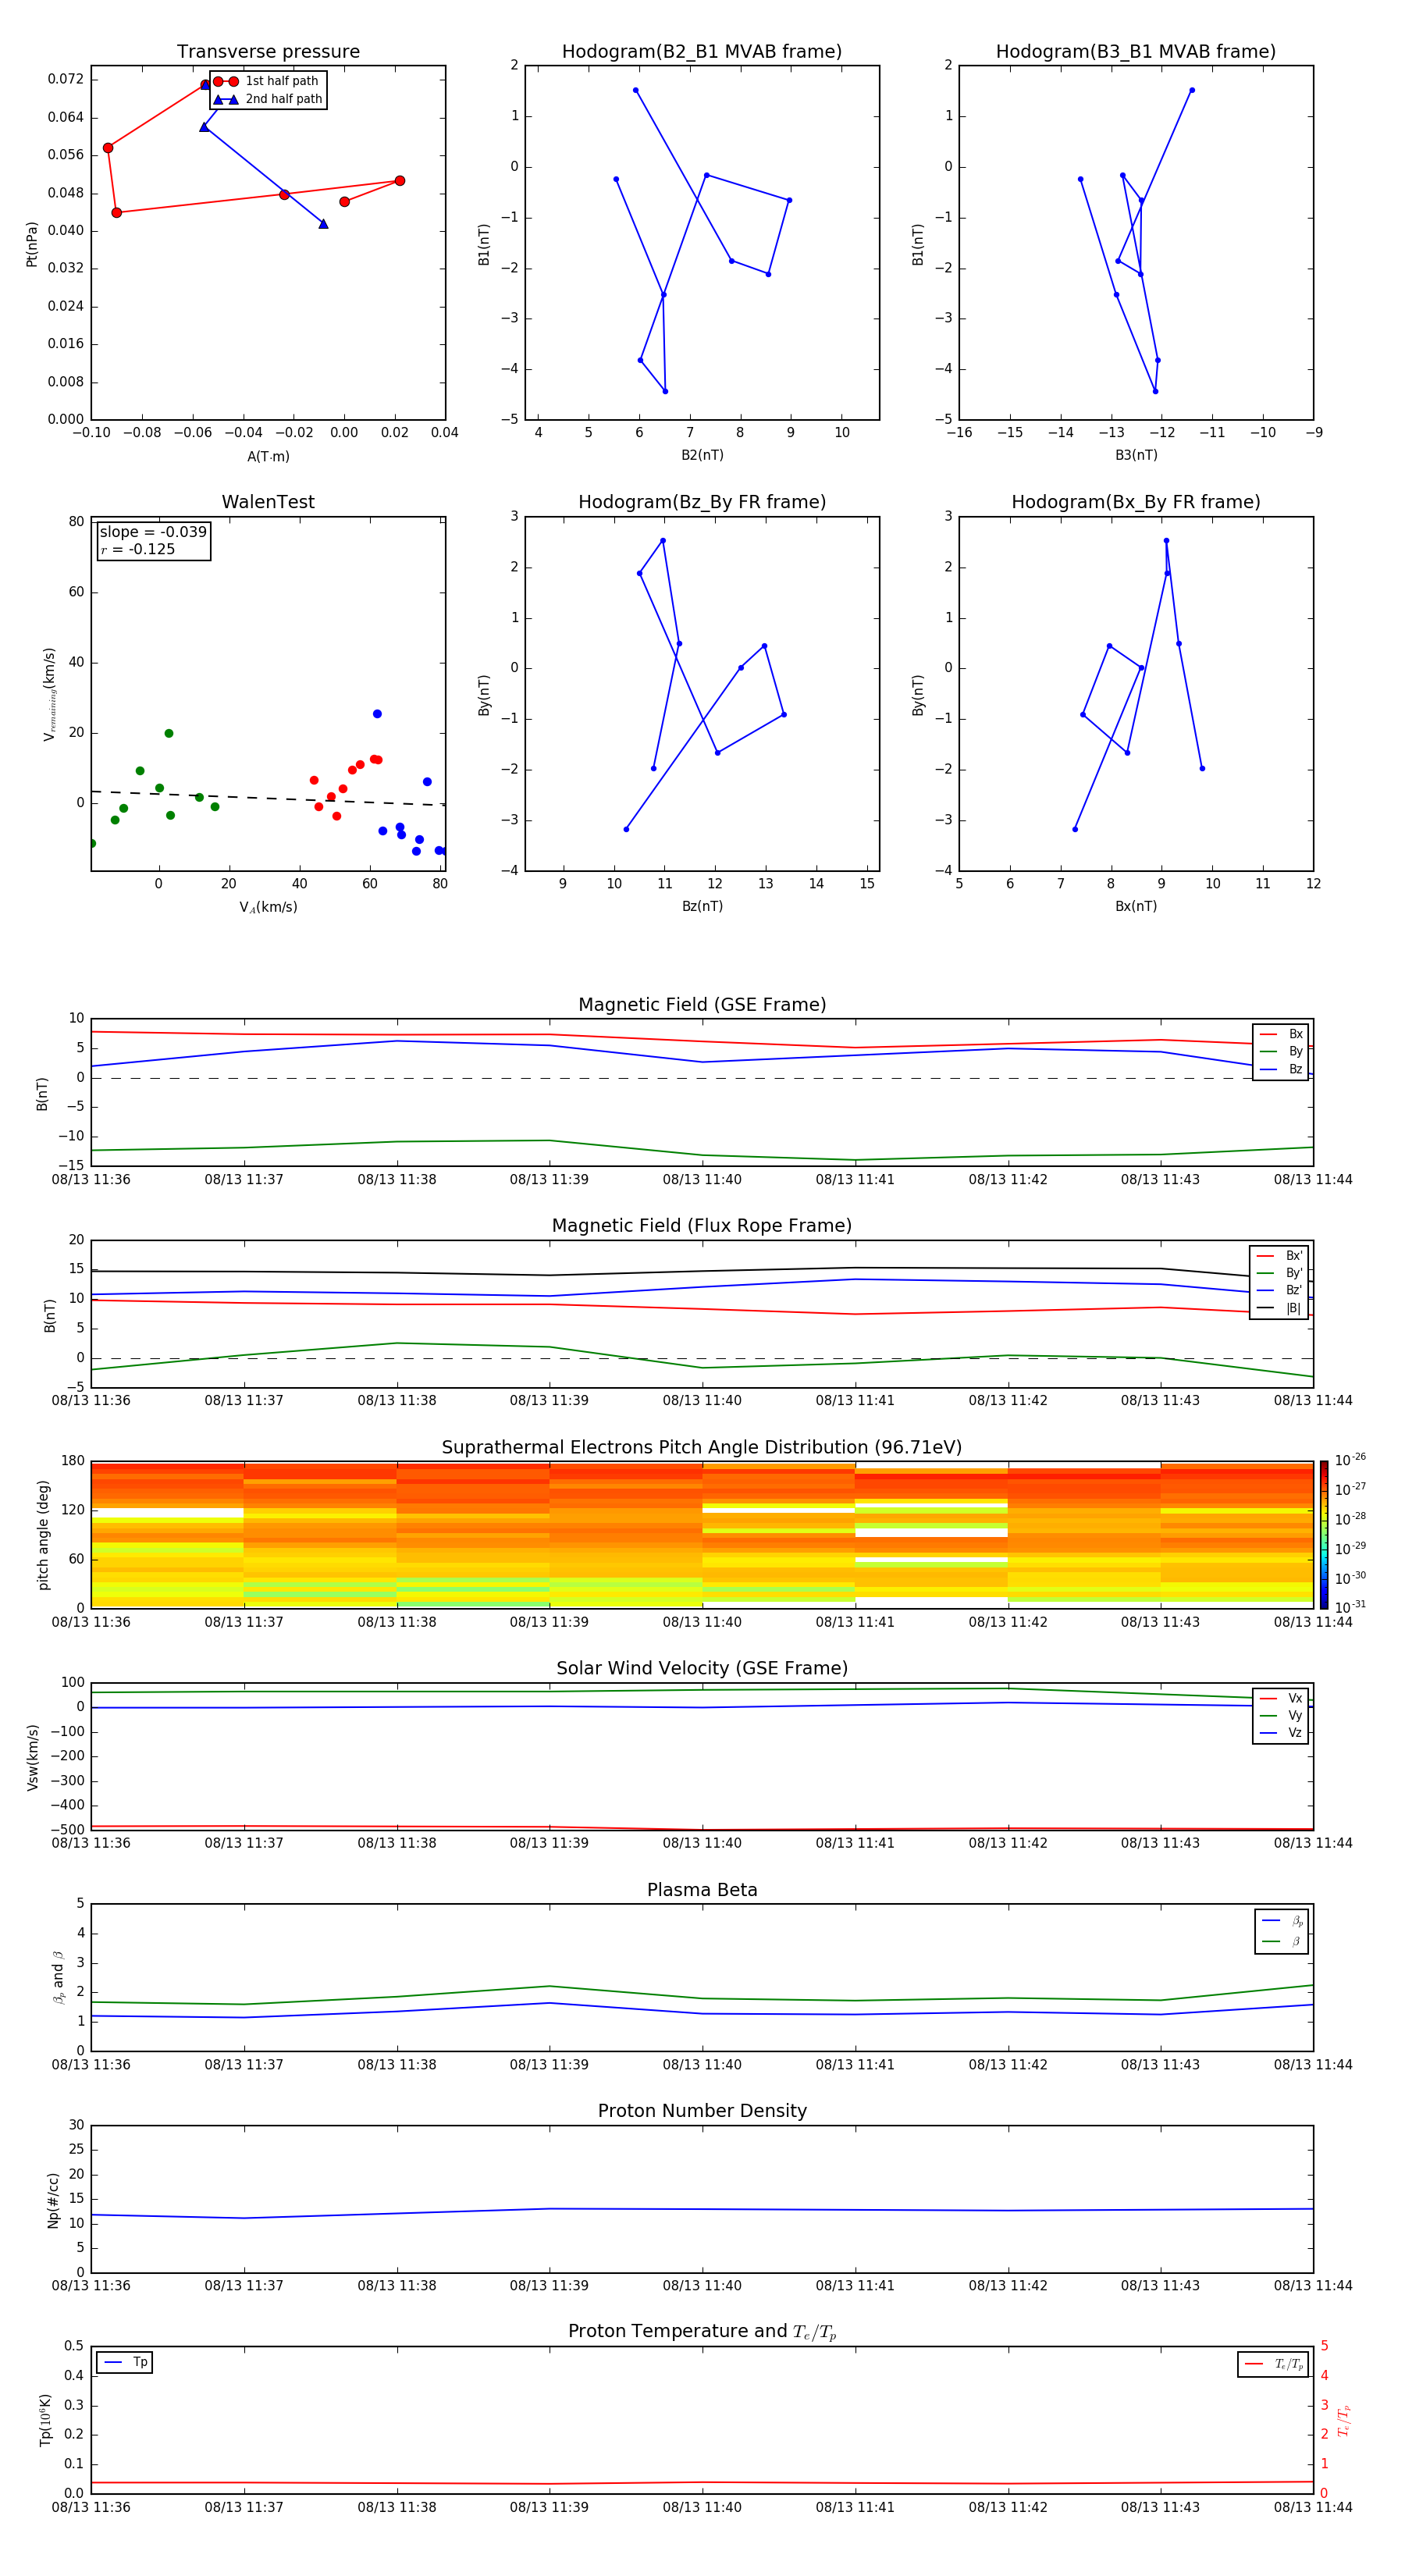Click the 'Hodogram(Bx_By FR frame)' title
This screenshot has height=2576, width=1405.
tap(1136, 502)
